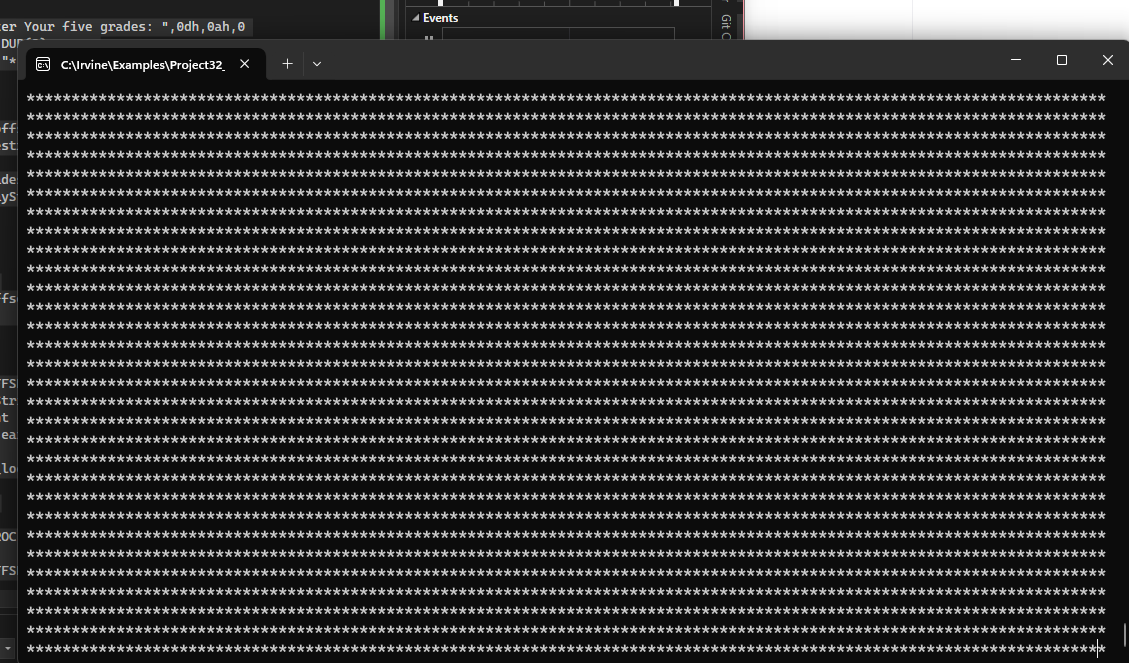
Task: Open a new terminal tab with the plus button
Action: (287, 63)
